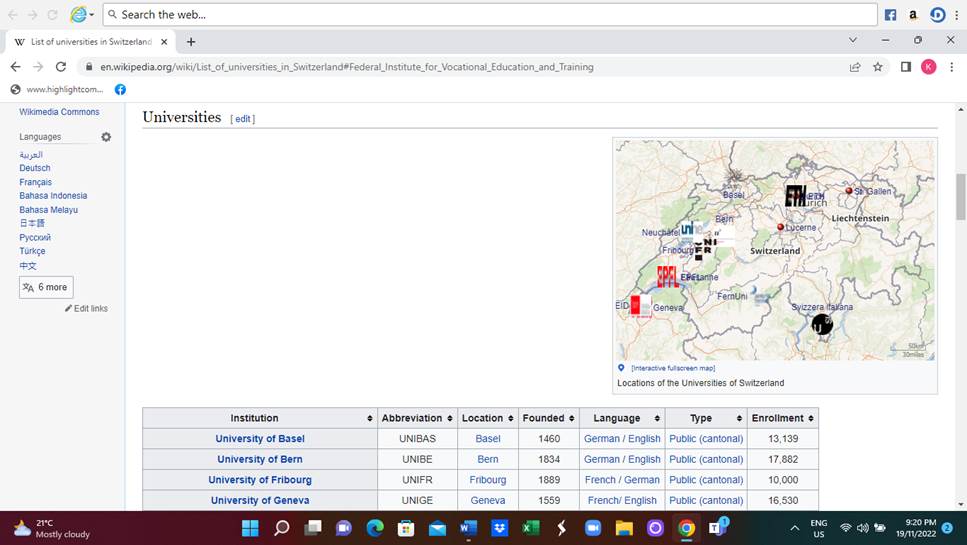Screen dimensions: 967x545
Task: Open Public (cantonal) link in Basel row
Action: tap(706, 439)
